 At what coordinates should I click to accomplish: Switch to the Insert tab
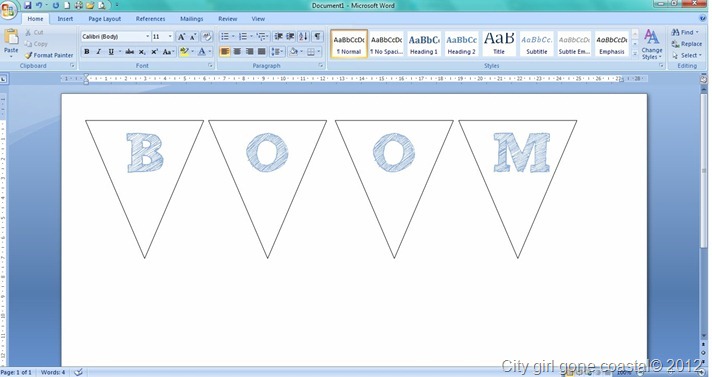tap(65, 19)
